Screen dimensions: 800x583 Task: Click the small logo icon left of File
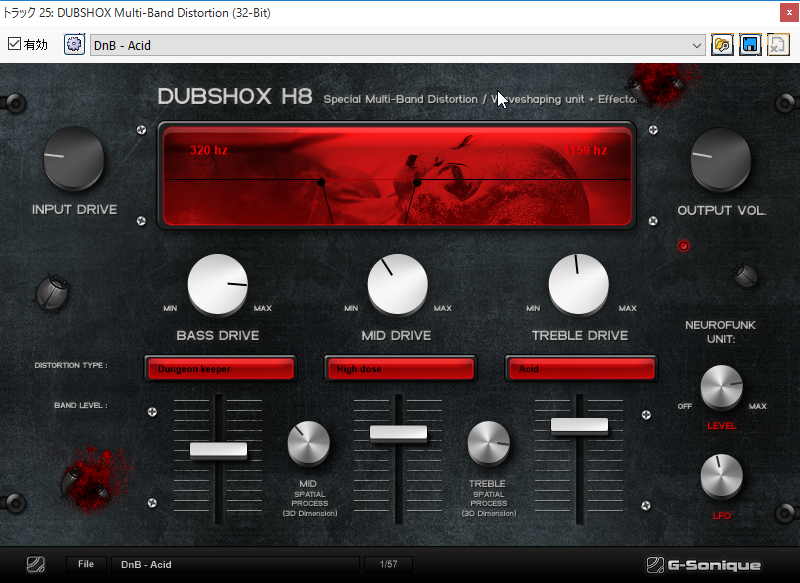click(36, 565)
